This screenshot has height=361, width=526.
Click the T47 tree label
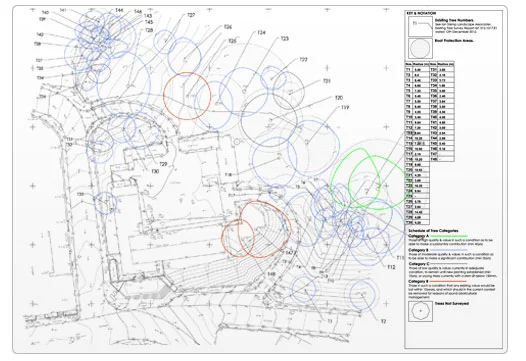[x=289, y=252]
